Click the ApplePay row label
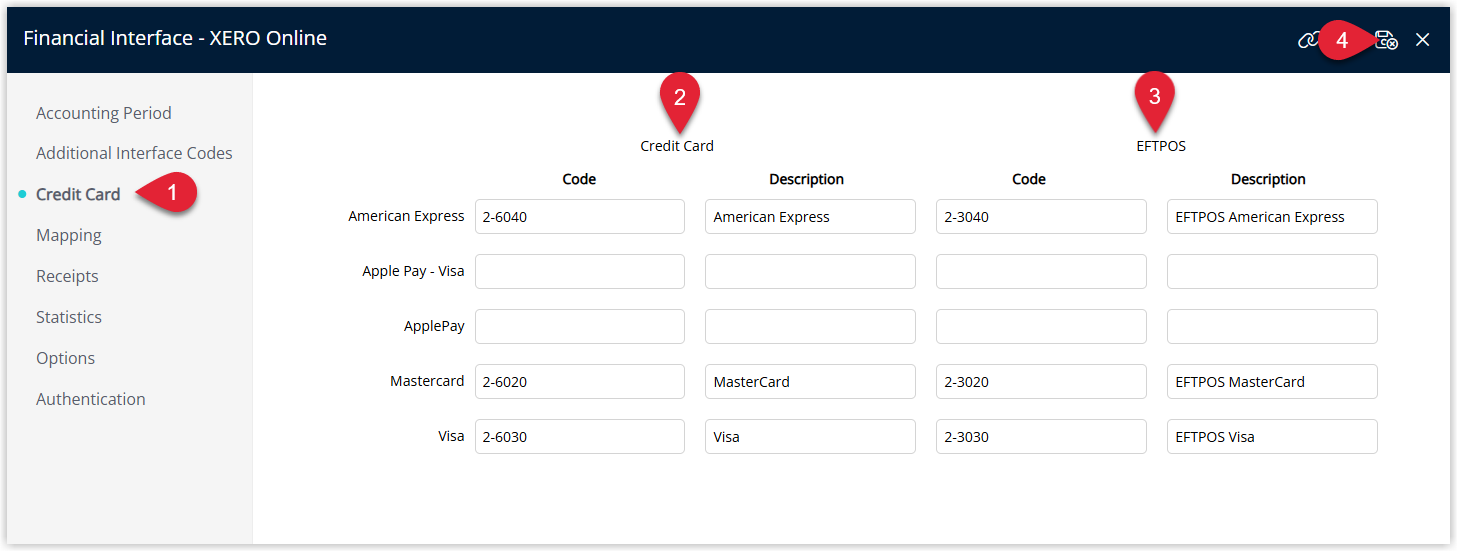 click(434, 326)
